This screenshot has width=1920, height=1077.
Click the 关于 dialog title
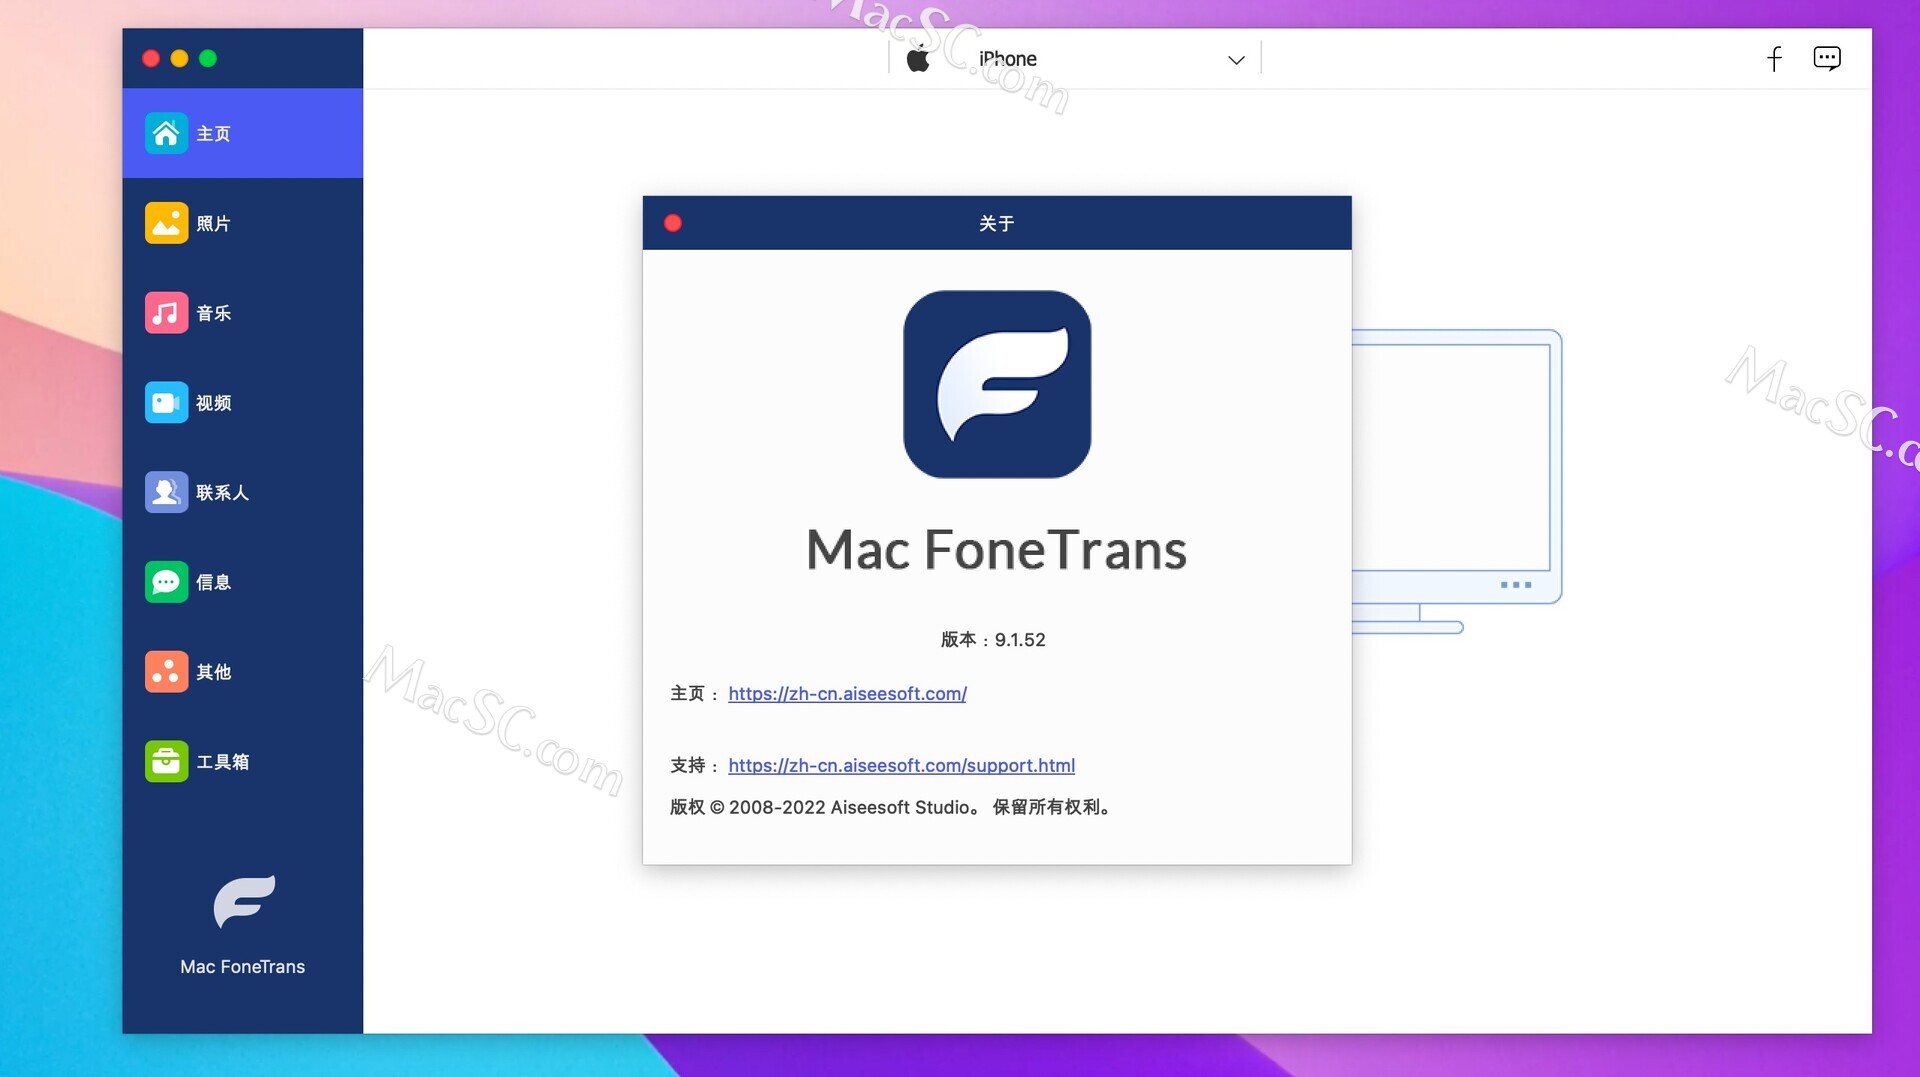[x=997, y=224]
